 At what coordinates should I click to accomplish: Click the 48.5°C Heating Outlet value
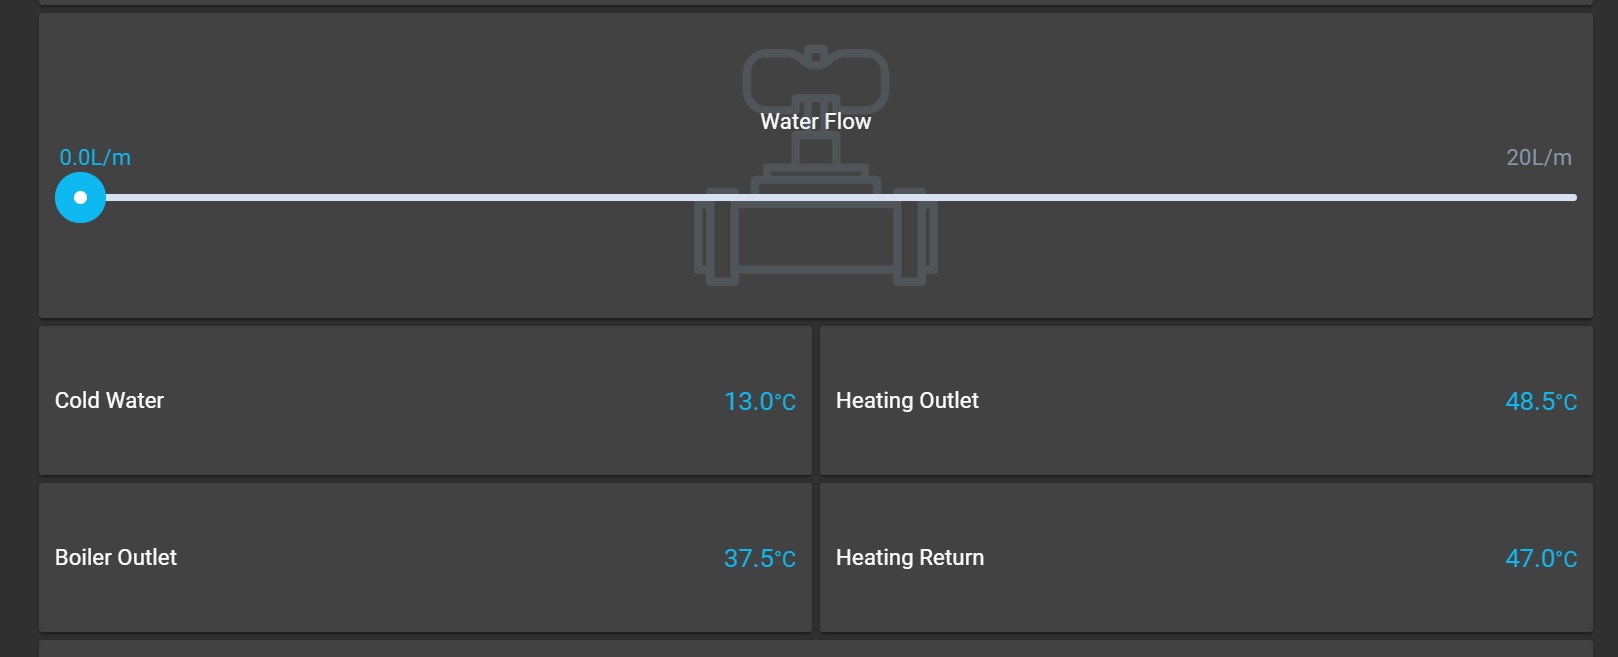tap(1541, 402)
